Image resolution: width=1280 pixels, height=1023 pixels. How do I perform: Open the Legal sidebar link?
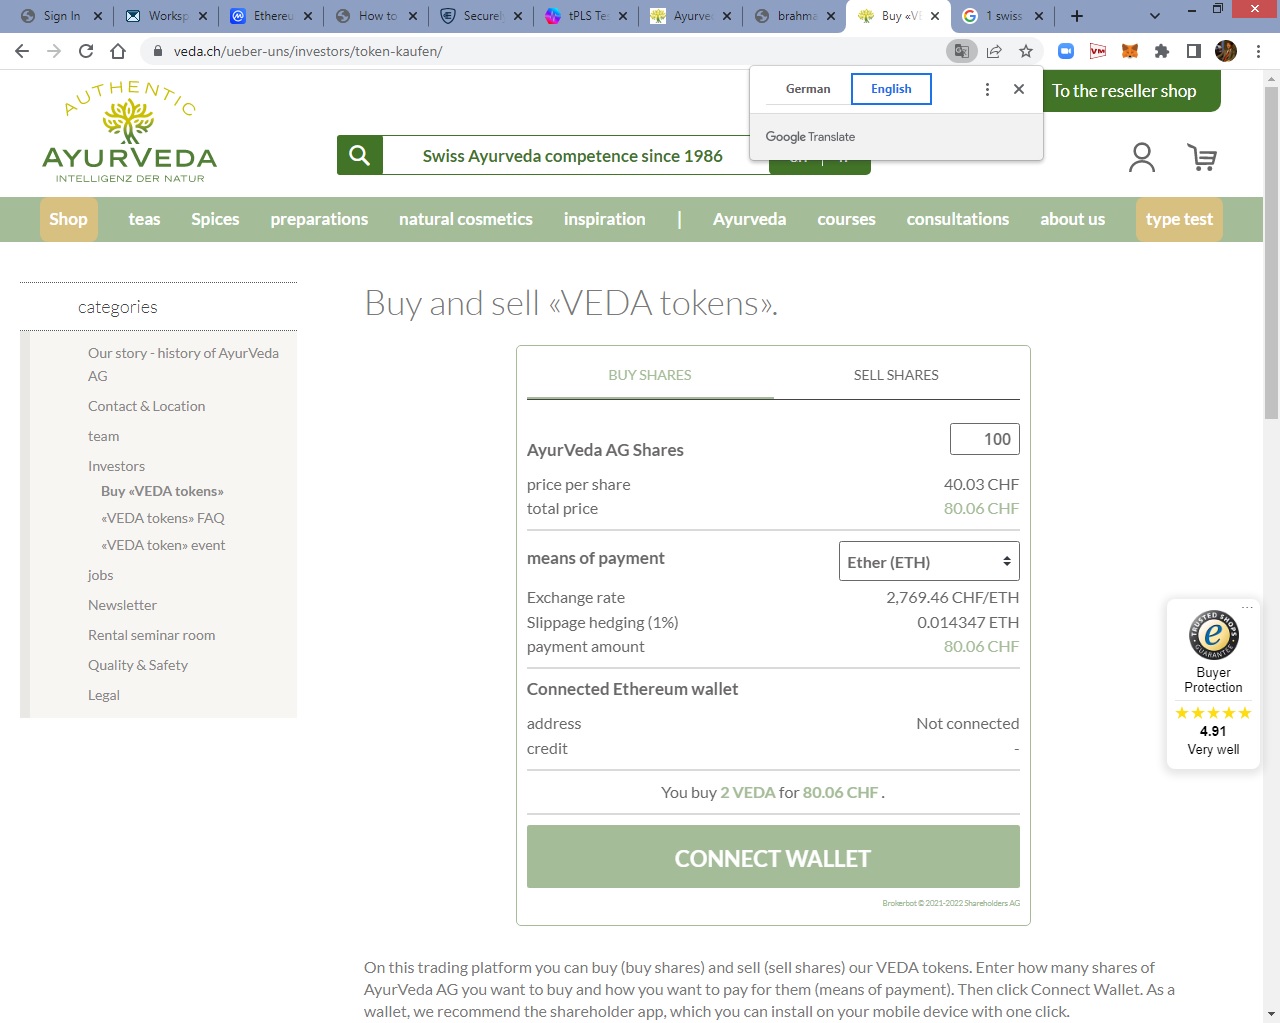103,695
